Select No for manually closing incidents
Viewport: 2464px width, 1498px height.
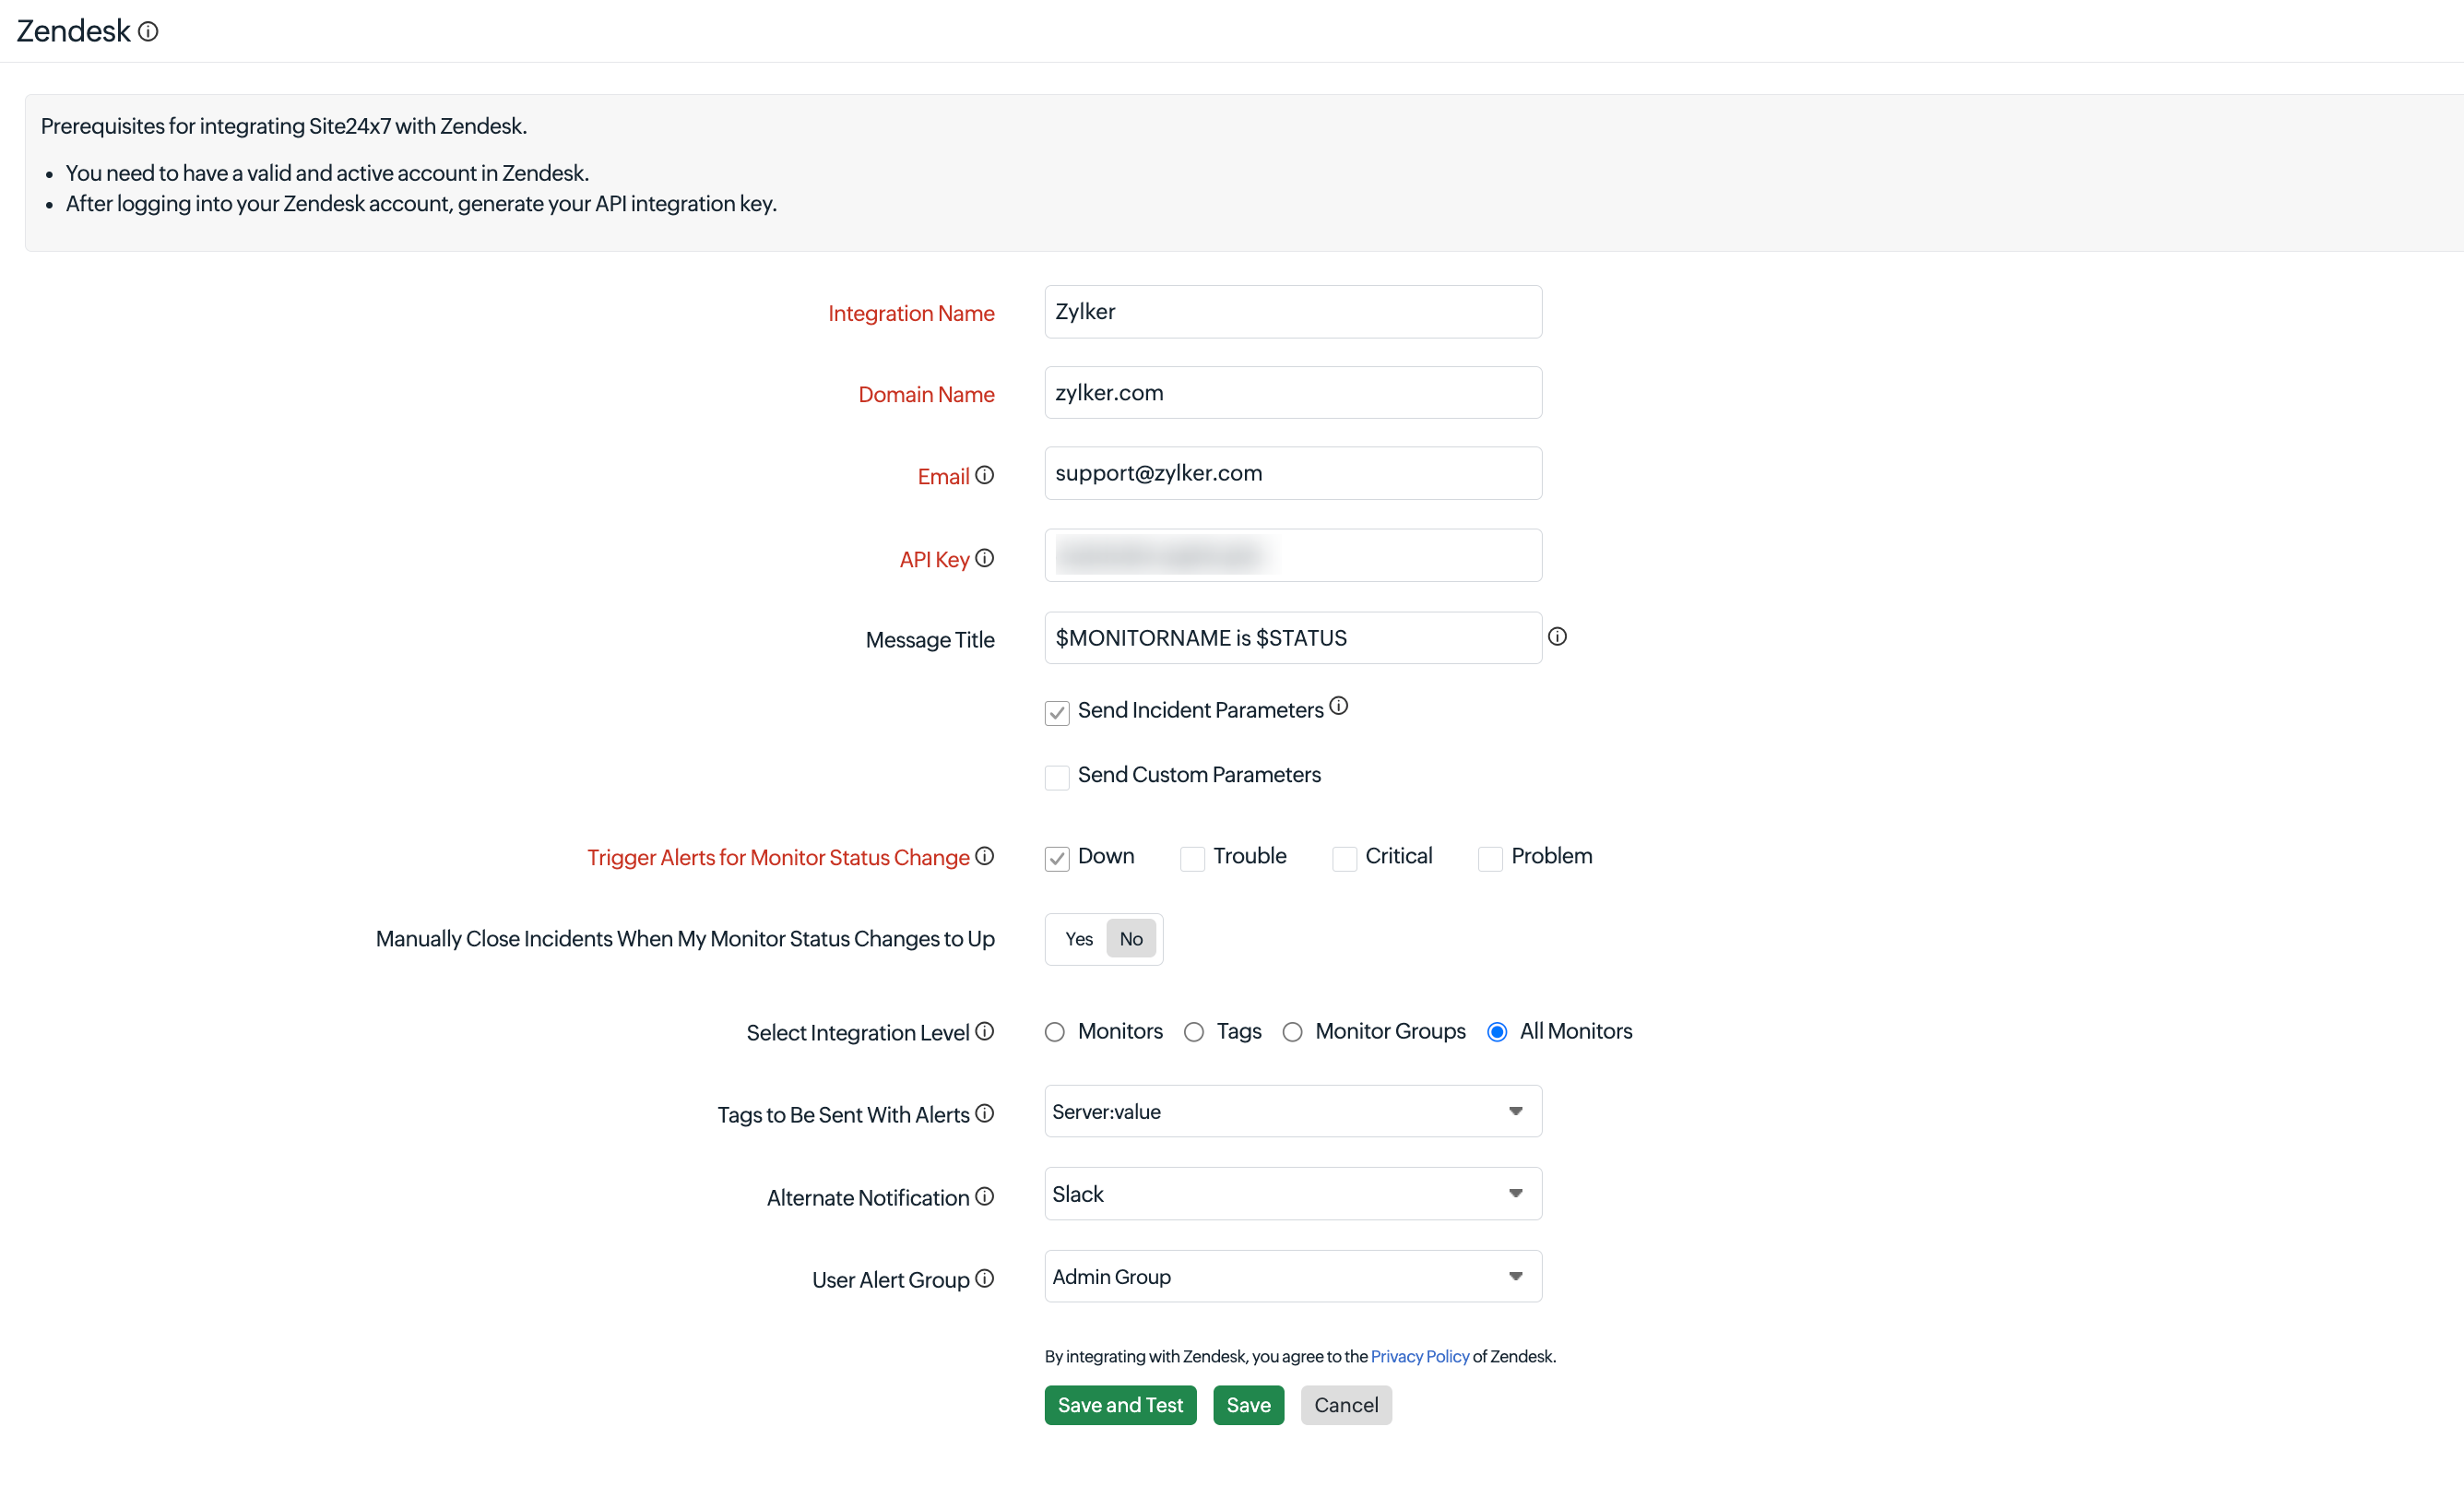coord(1131,939)
